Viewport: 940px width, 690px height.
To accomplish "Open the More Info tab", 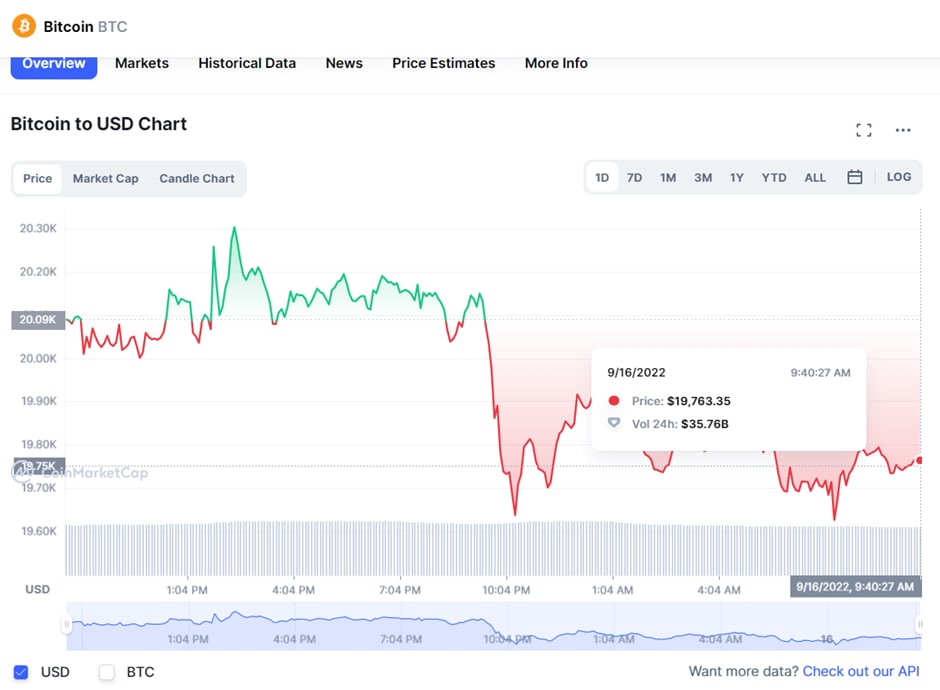I will (x=556, y=64).
